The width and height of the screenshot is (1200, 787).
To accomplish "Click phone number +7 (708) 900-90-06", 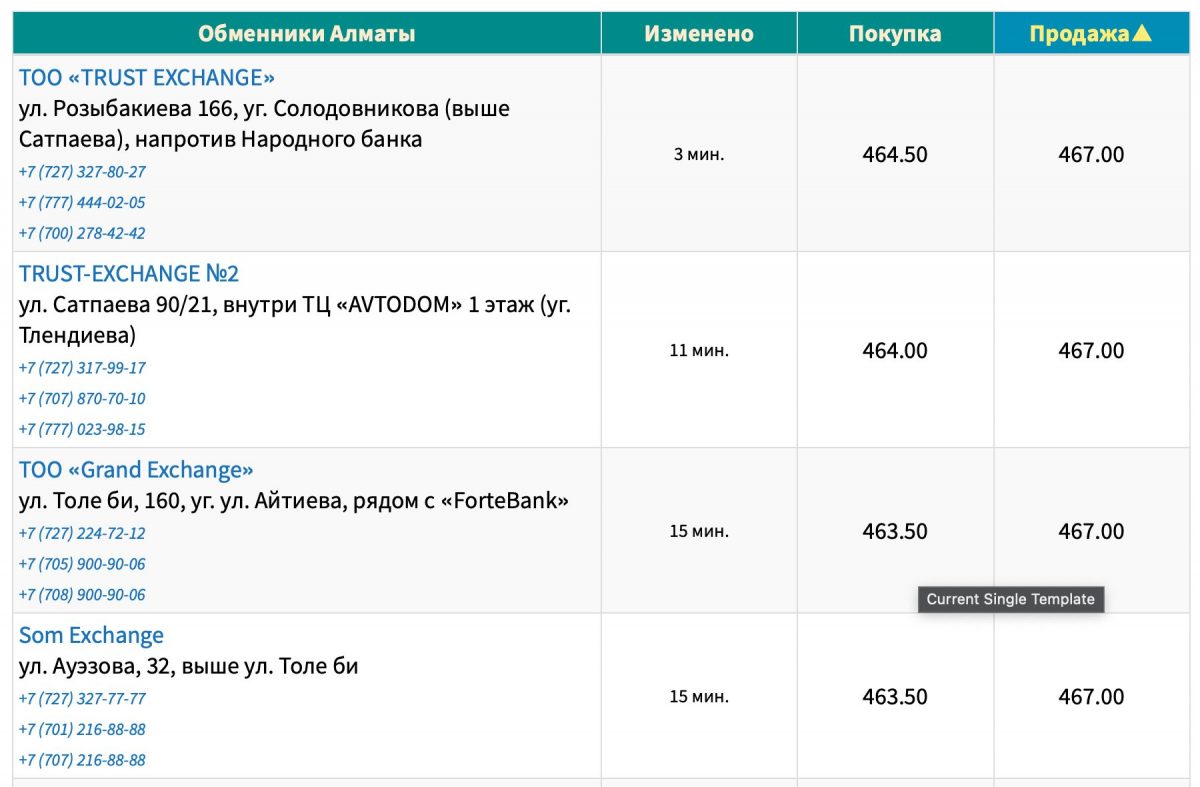I will pyautogui.click(x=82, y=594).
